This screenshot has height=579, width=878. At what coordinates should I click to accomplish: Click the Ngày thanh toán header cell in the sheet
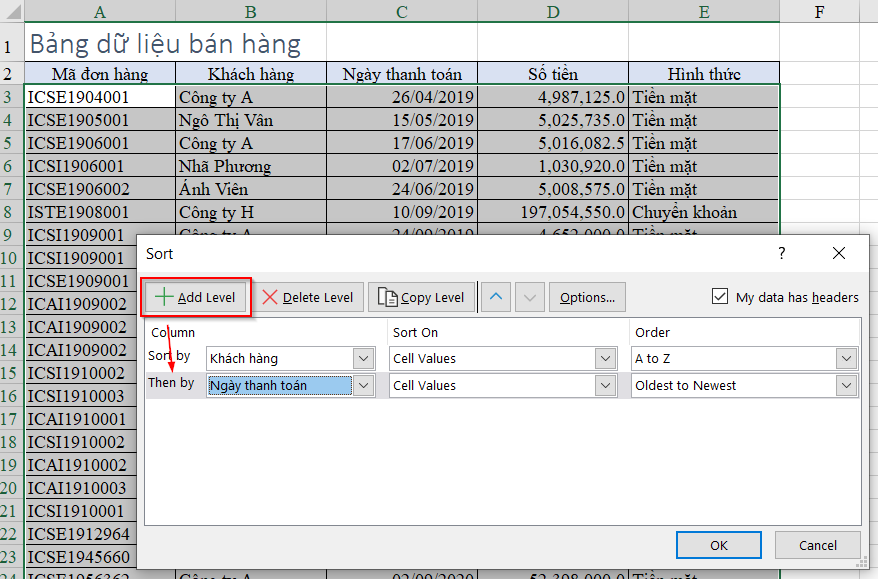pos(402,73)
